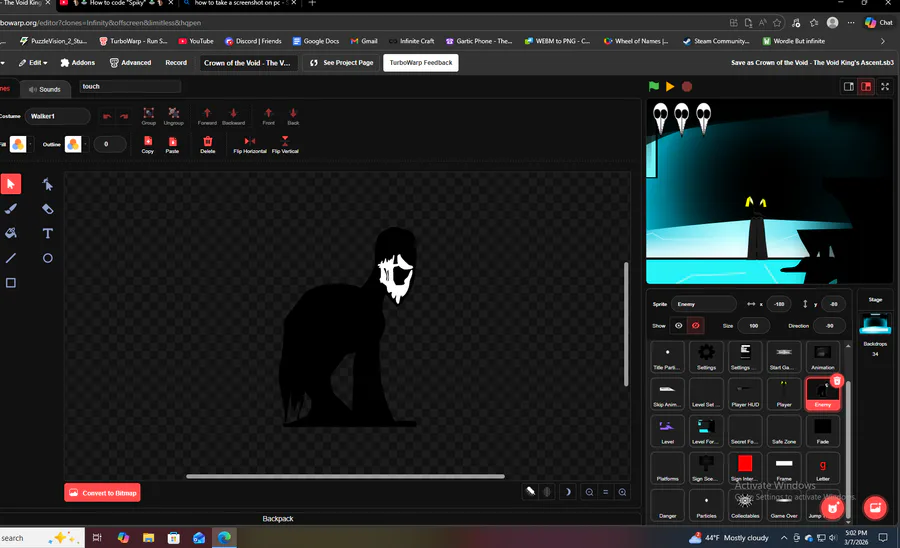The height and width of the screenshot is (548, 900).
Task: Select the arrow Select tool
Action: pyautogui.click(x=11, y=184)
